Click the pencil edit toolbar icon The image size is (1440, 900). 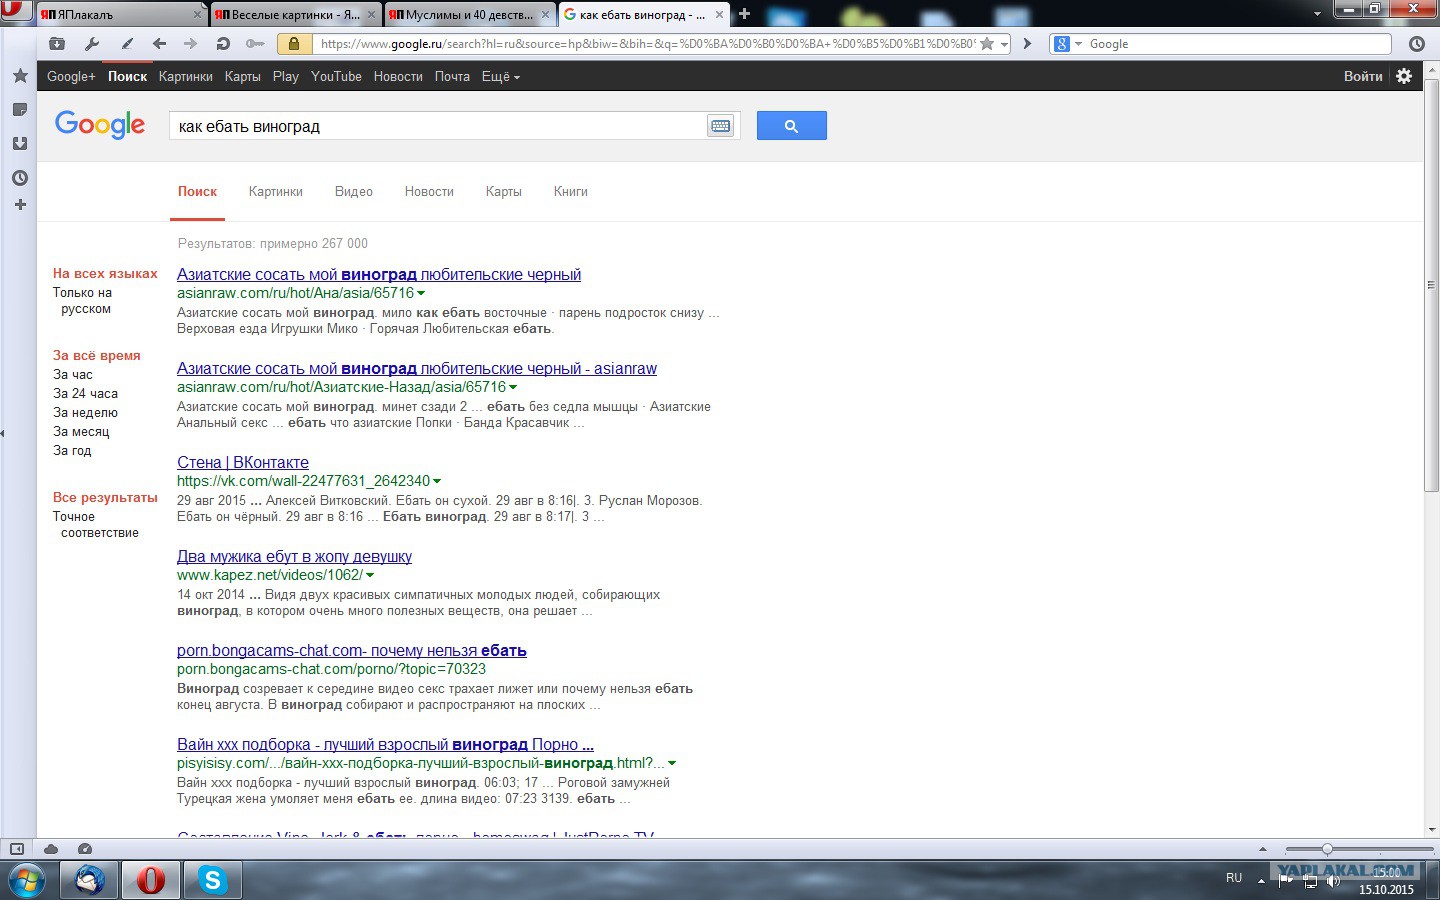coord(127,44)
